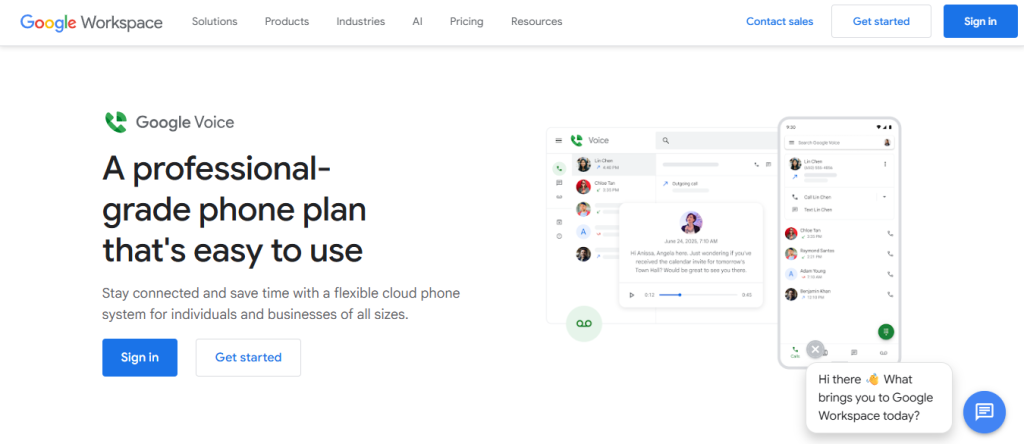Click the Google Voice phone logo icon
The image size is (1024, 444).
(x=116, y=122)
